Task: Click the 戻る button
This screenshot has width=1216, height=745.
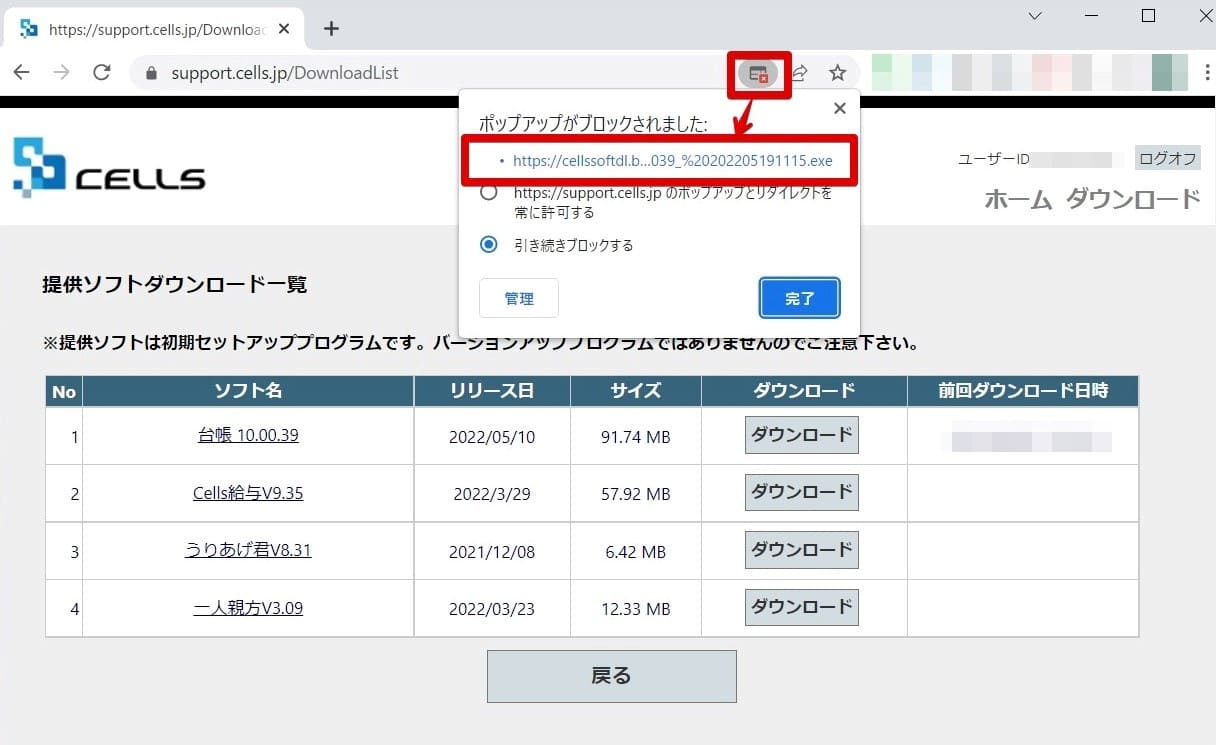Action: pos(612,676)
